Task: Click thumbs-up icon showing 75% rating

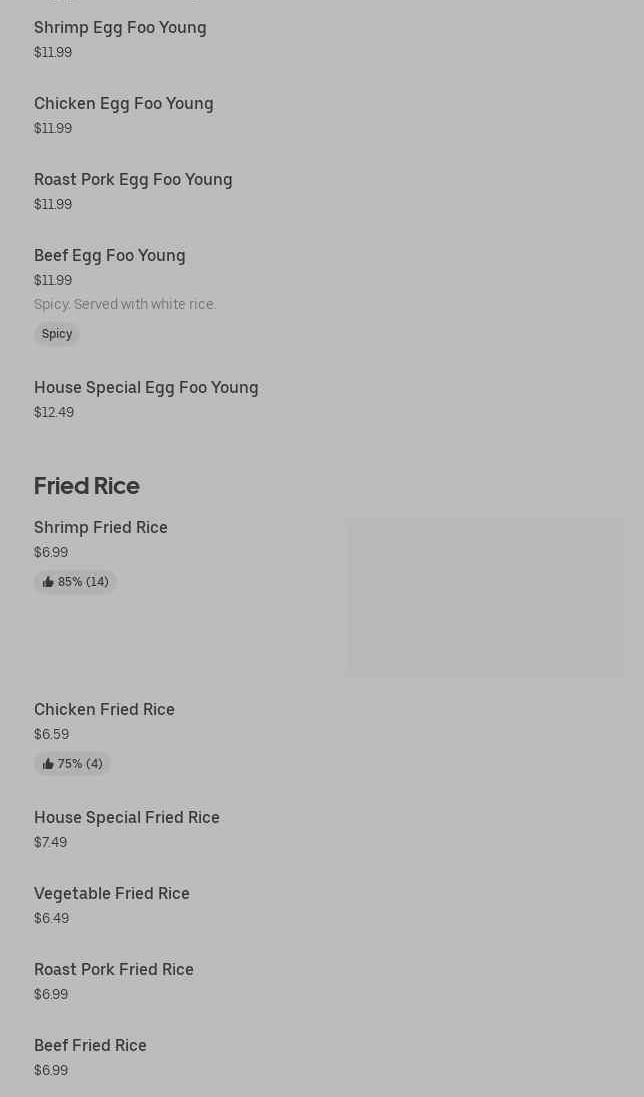Action: pos(48,763)
